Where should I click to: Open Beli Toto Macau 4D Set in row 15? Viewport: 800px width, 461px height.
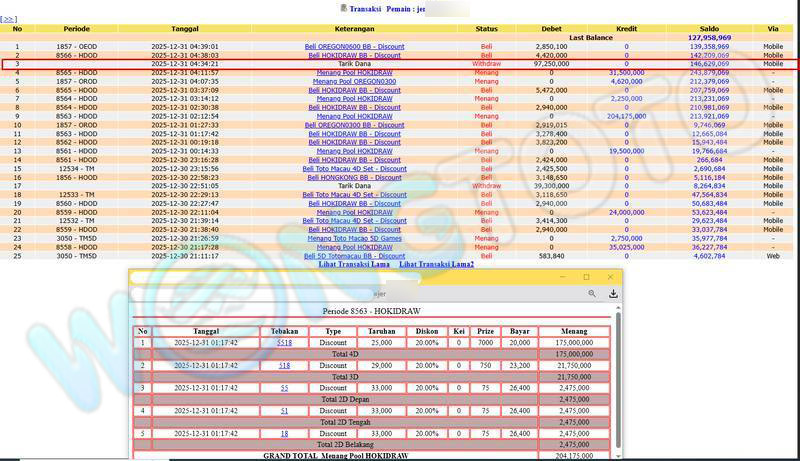pyautogui.click(x=354, y=169)
